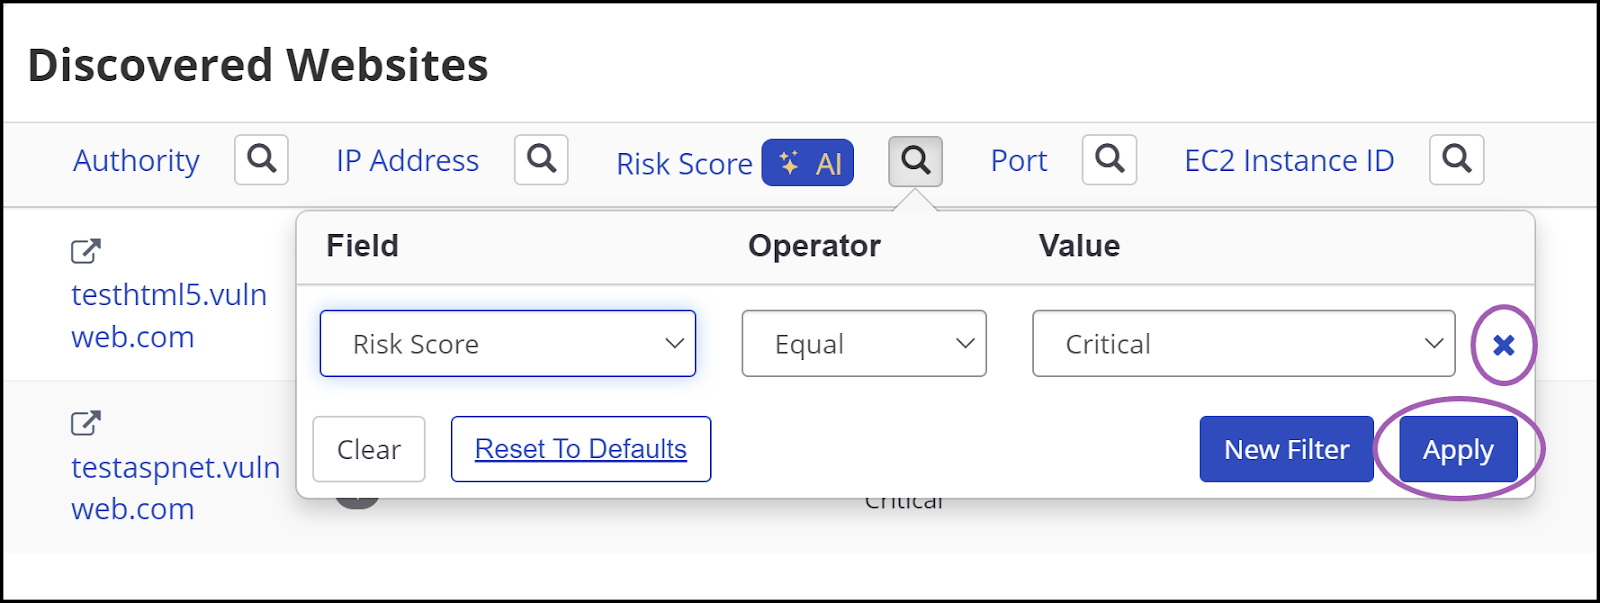The height and width of the screenshot is (603, 1600).
Task: Click the Authority column header
Action: 135,160
